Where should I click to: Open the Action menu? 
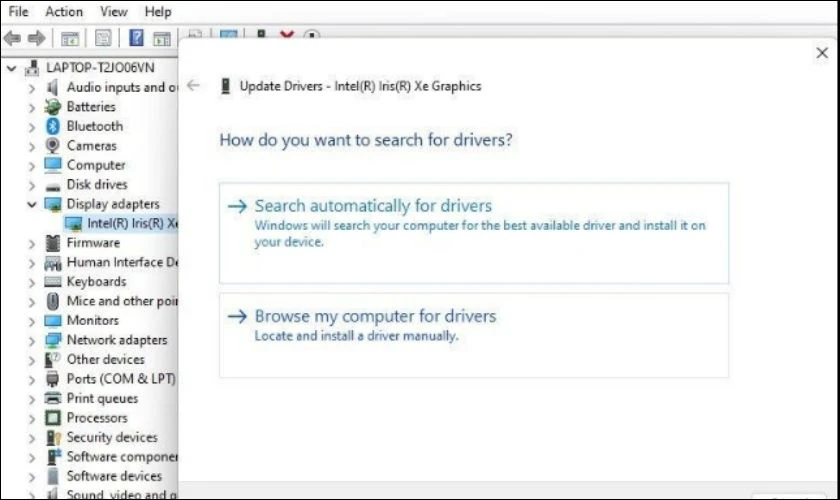tap(64, 11)
